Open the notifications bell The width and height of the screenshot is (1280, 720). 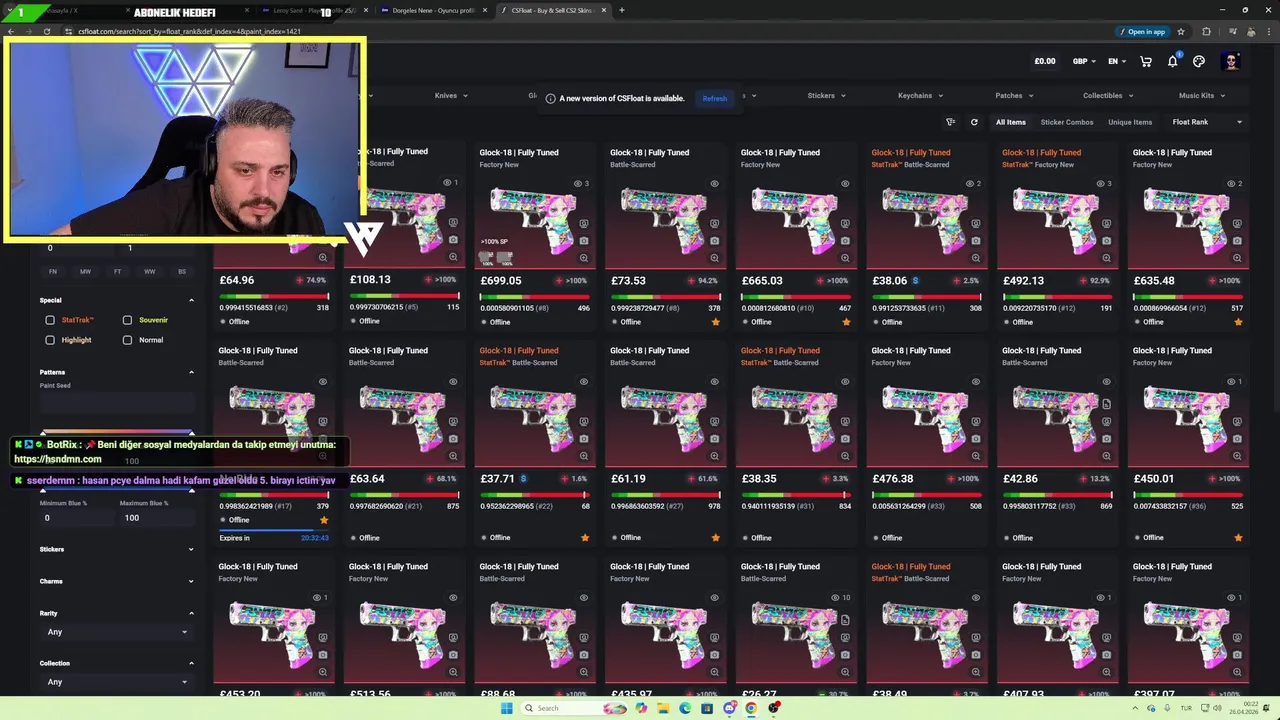tap(1173, 61)
